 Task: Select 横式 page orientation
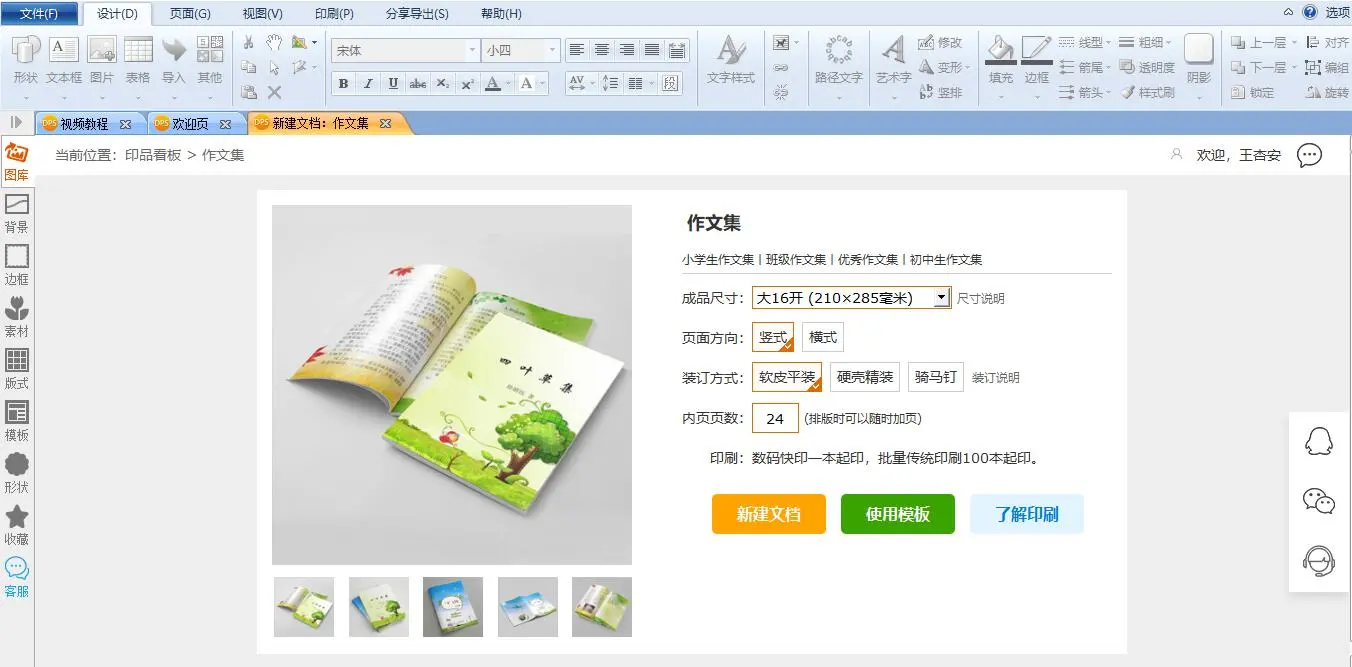[x=823, y=337]
